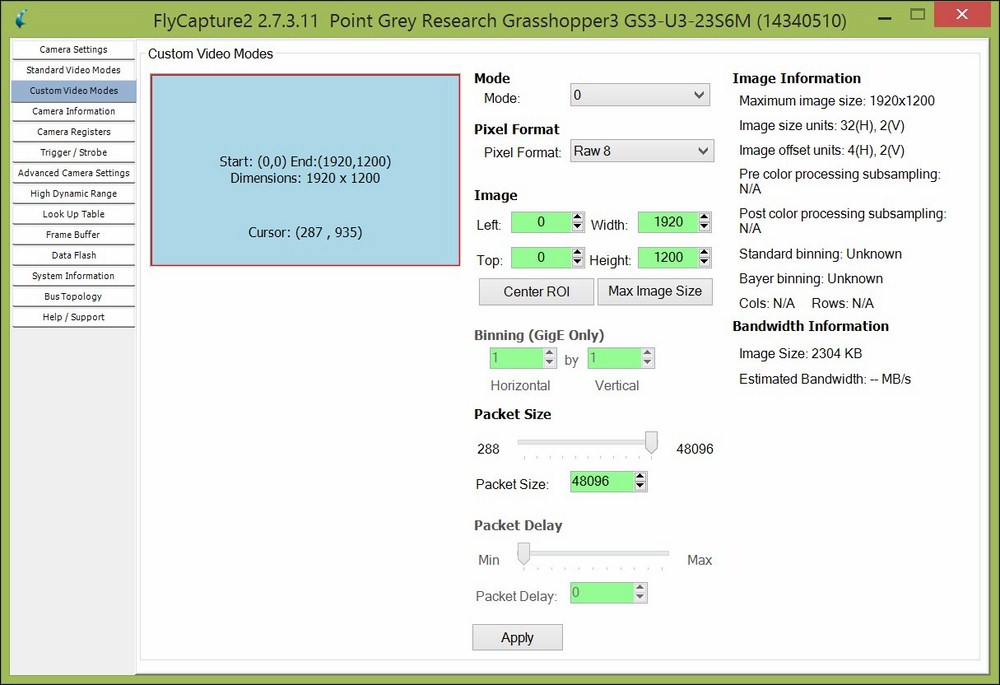
Task: View the System Information tab
Action: click(x=73, y=276)
